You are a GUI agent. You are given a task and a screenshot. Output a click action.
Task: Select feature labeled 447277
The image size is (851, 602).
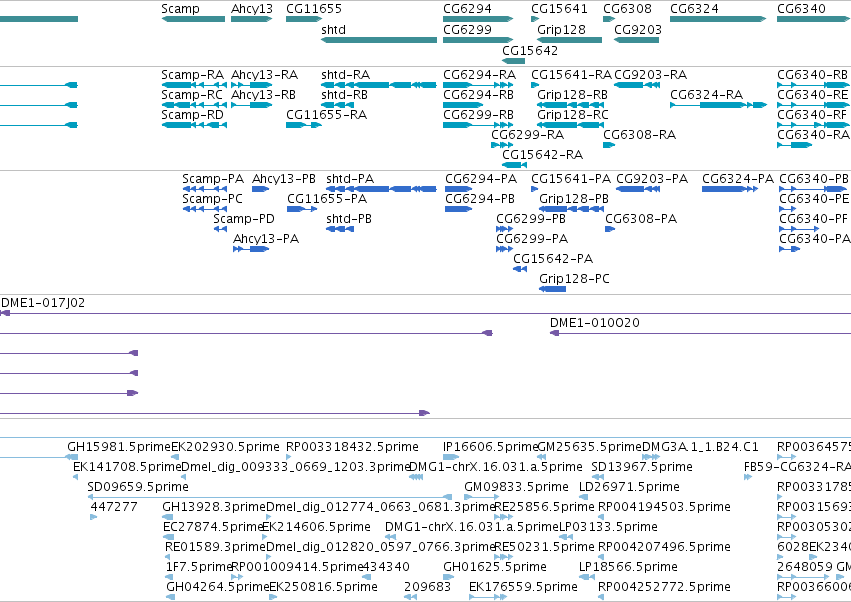pos(114,507)
